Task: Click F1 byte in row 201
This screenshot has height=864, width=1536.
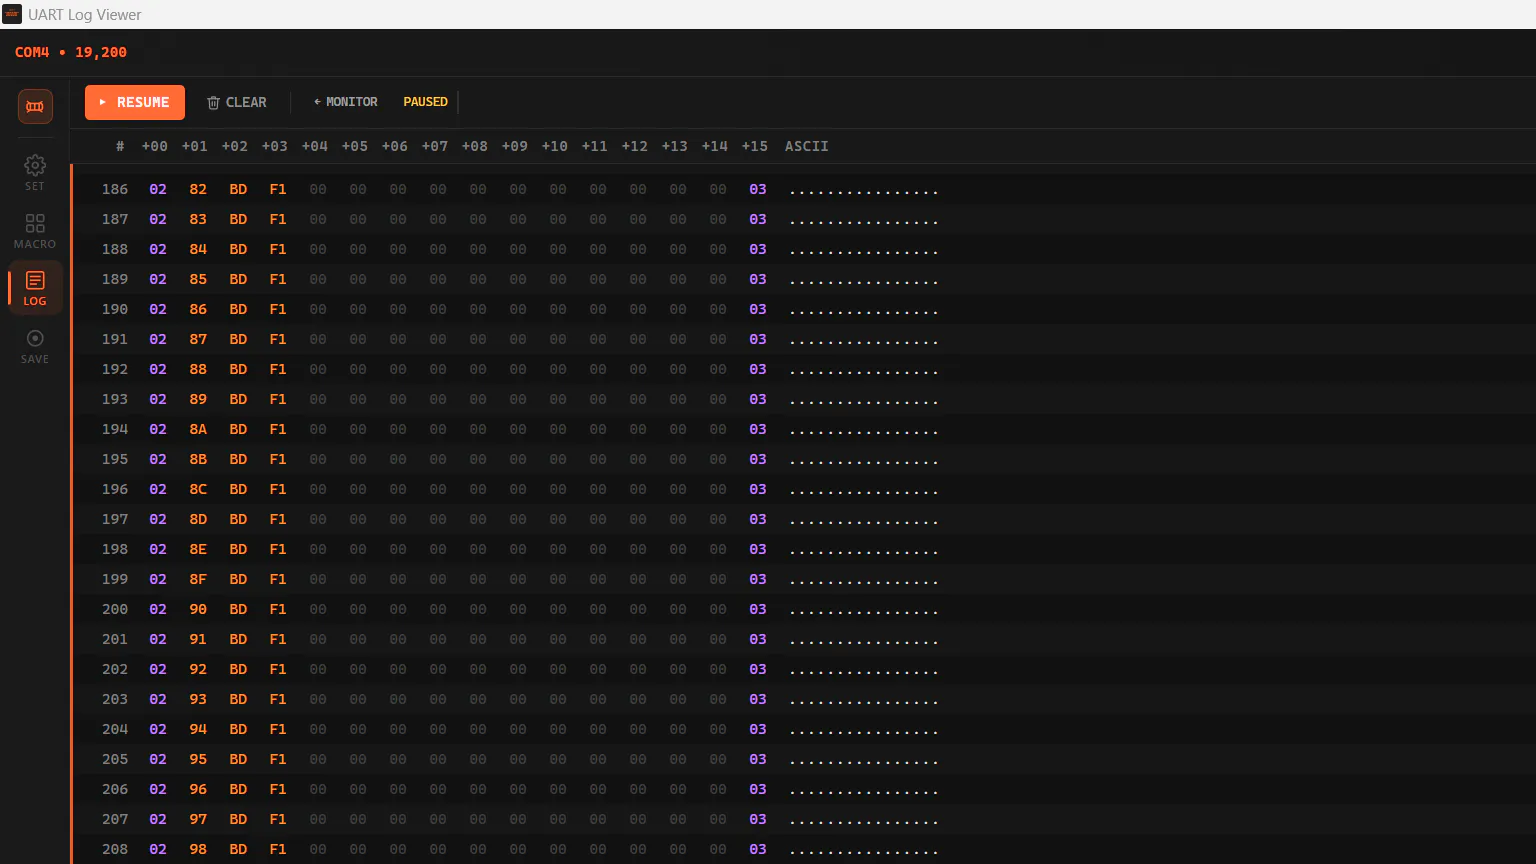Action: 278,639
